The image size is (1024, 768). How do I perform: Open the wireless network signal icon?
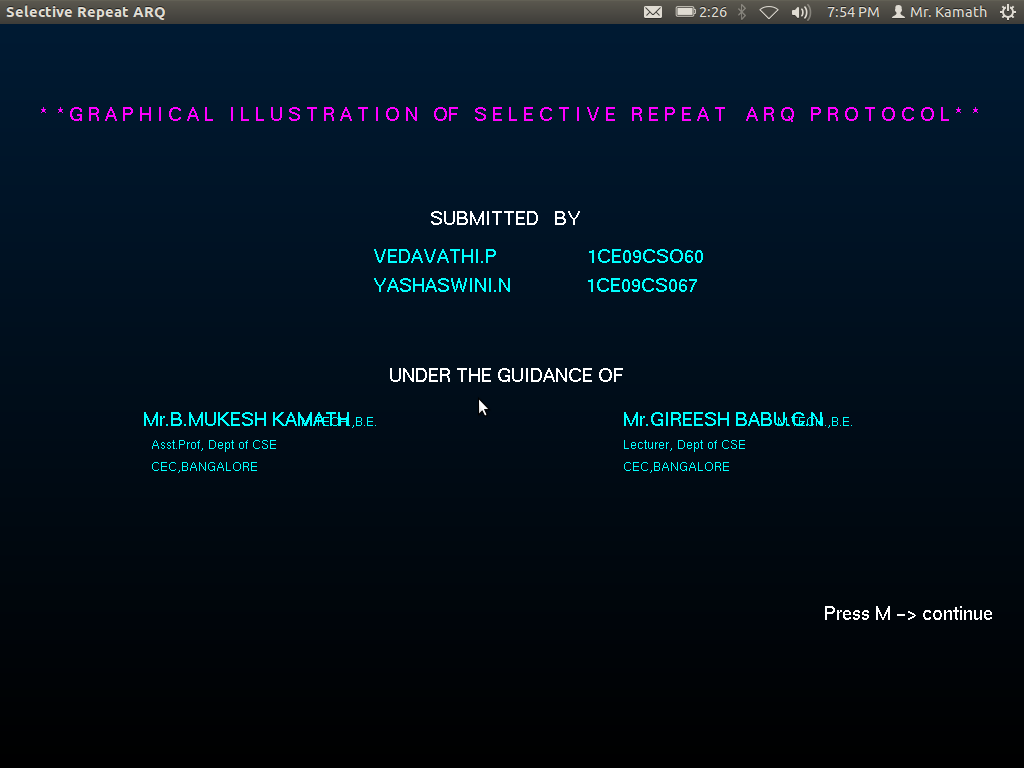[768, 12]
